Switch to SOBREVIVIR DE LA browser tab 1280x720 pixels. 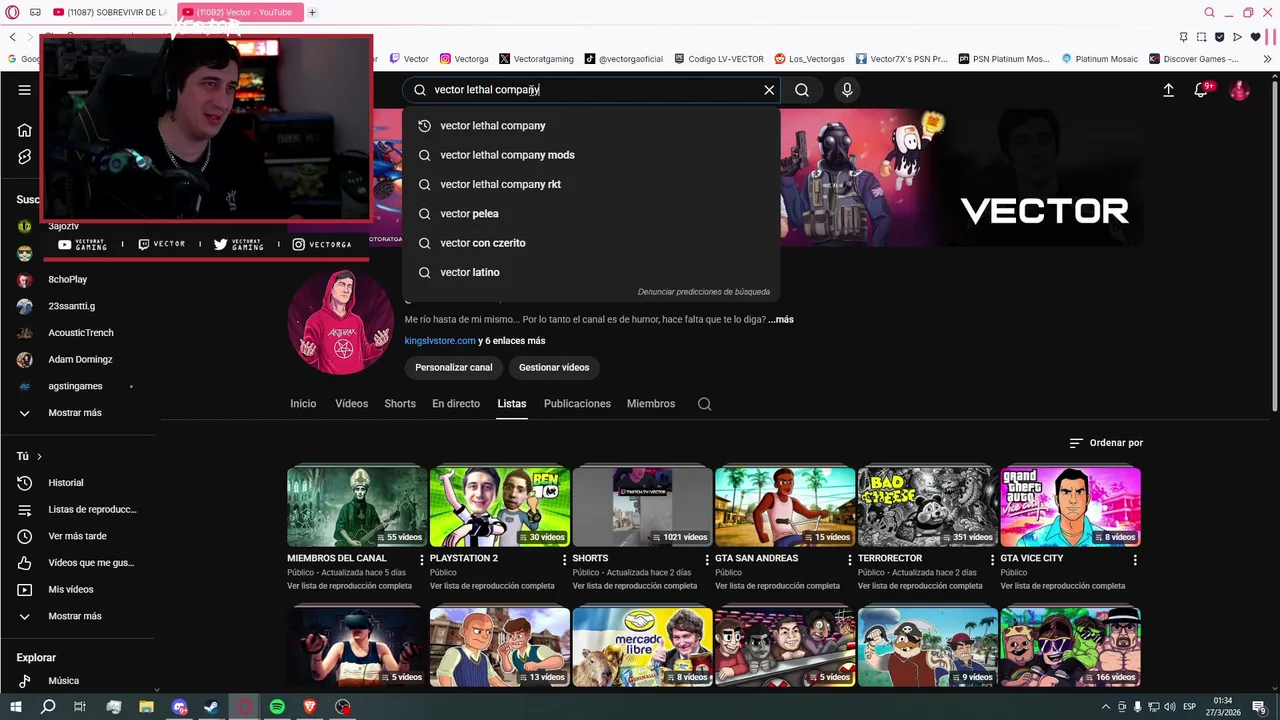point(109,12)
